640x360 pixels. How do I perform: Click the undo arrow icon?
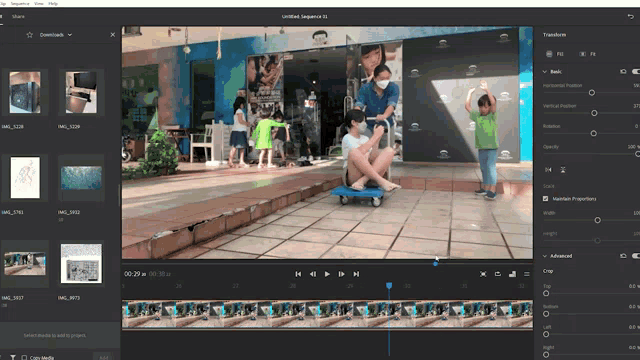[631, 17]
